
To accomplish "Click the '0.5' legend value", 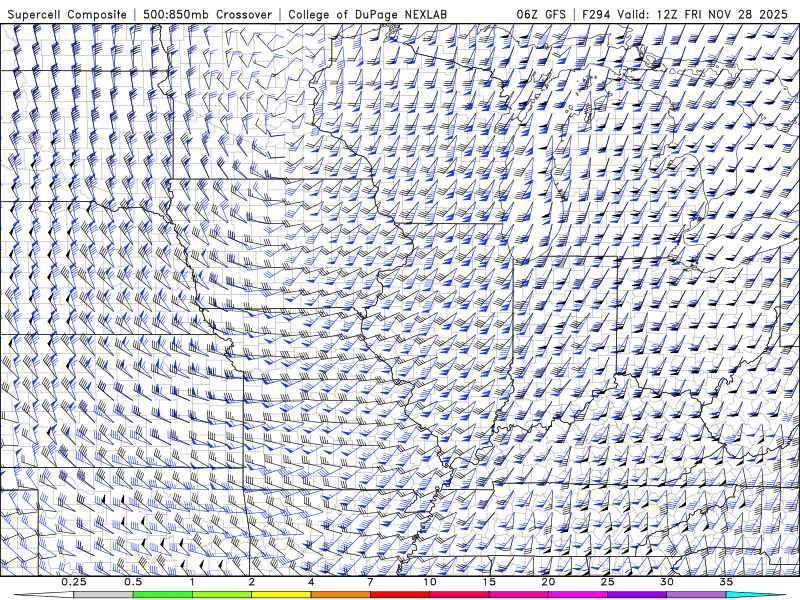I will tap(133, 582).
